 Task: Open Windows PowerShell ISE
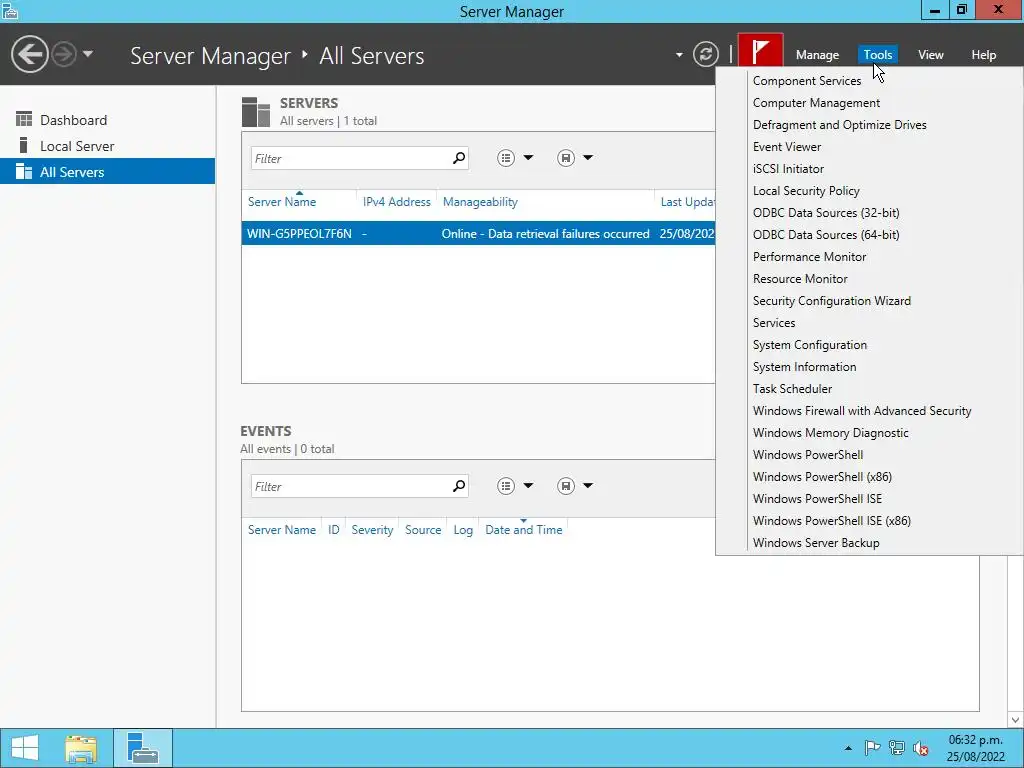817,499
